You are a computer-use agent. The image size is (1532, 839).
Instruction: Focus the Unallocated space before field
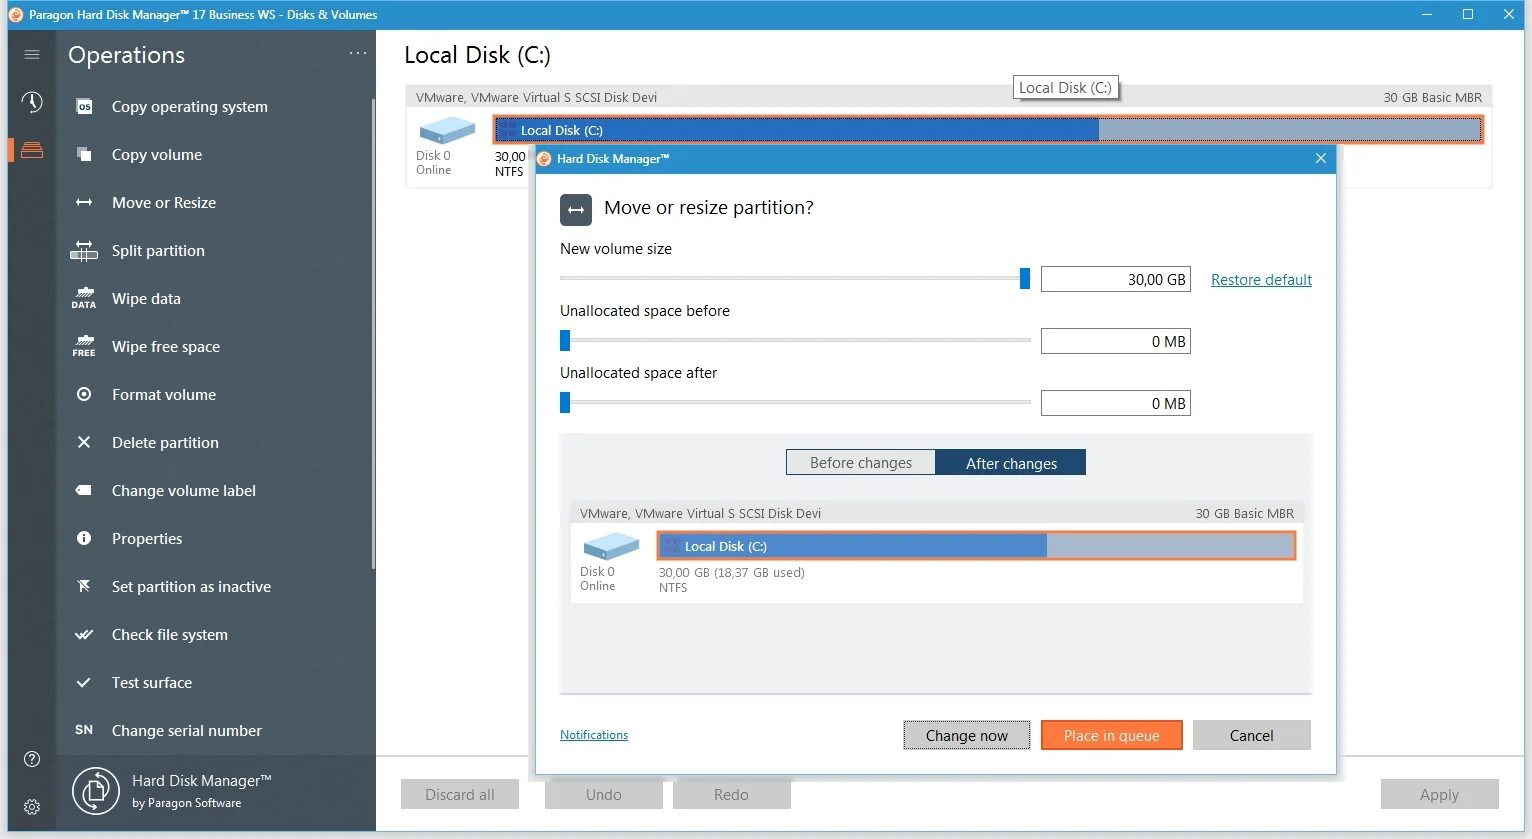[x=1116, y=341]
